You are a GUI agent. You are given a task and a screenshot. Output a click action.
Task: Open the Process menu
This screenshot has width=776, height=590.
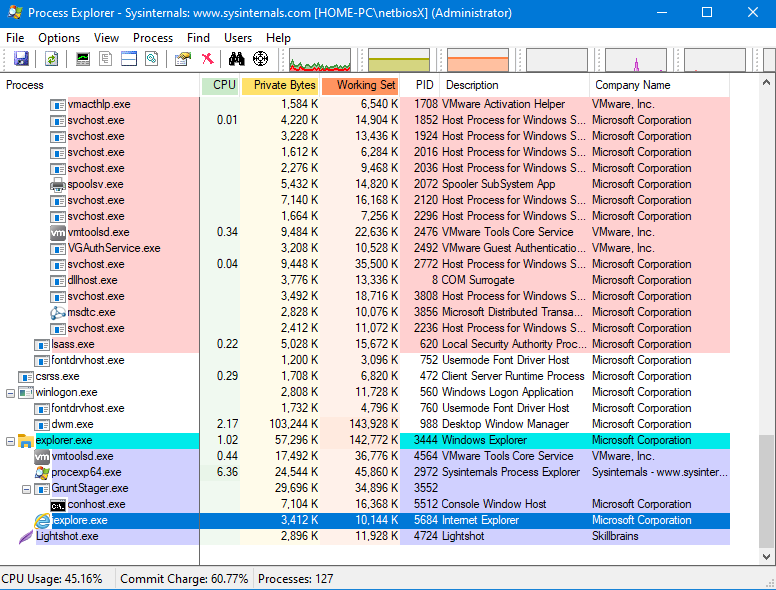[153, 38]
